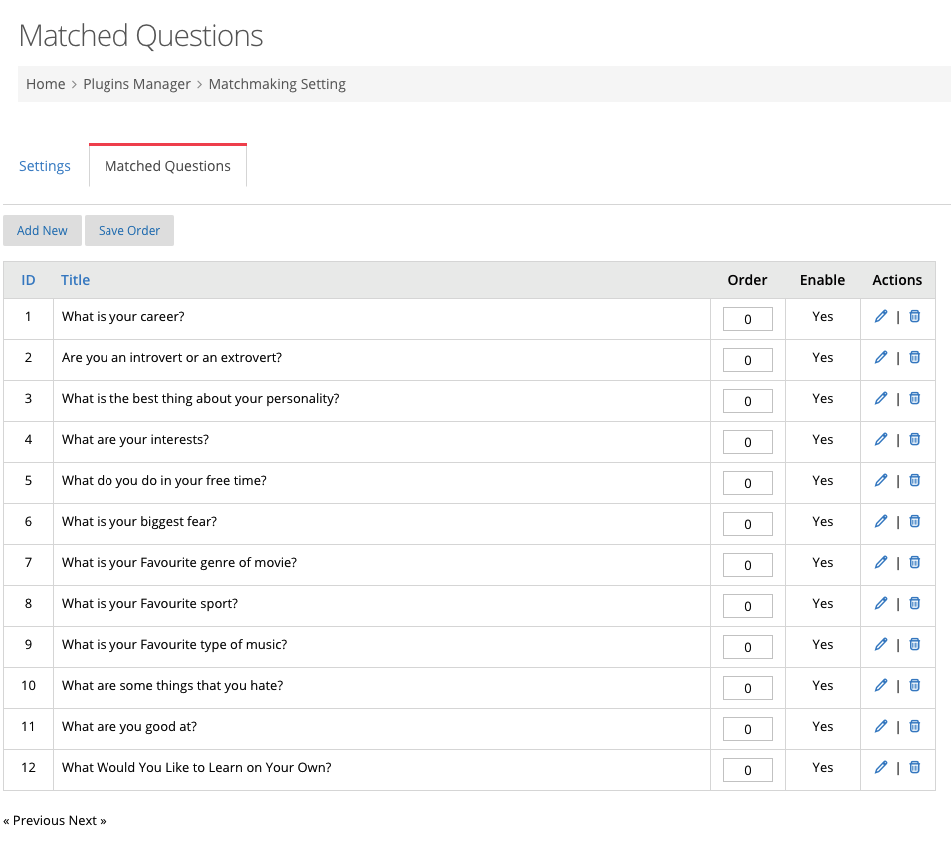Switch to the Settings tab
This screenshot has width=951, height=841.
coord(45,166)
